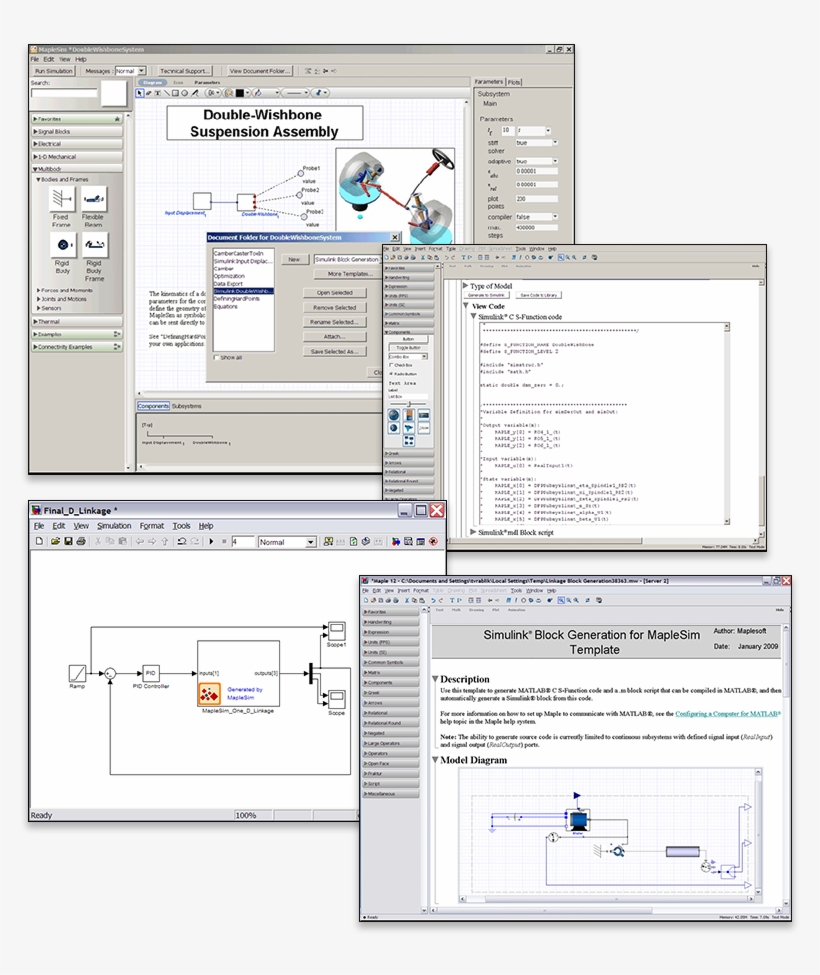Start simulation with play icon in Final_D_Linkage
820x975 pixels.
tap(211, 542)
